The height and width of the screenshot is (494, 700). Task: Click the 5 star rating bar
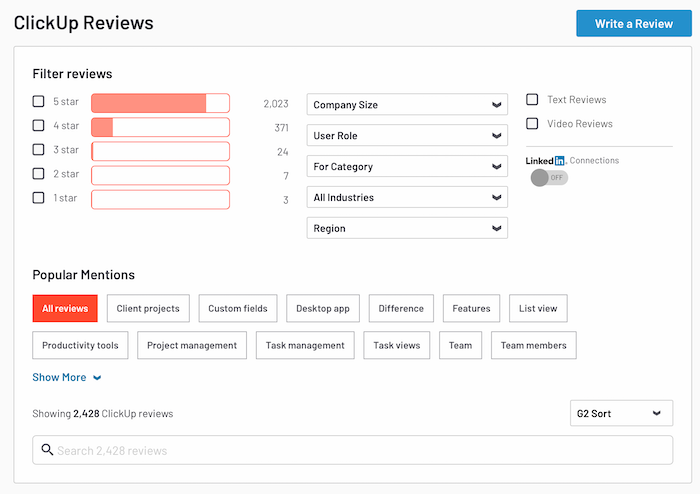[x=160, y=103]
